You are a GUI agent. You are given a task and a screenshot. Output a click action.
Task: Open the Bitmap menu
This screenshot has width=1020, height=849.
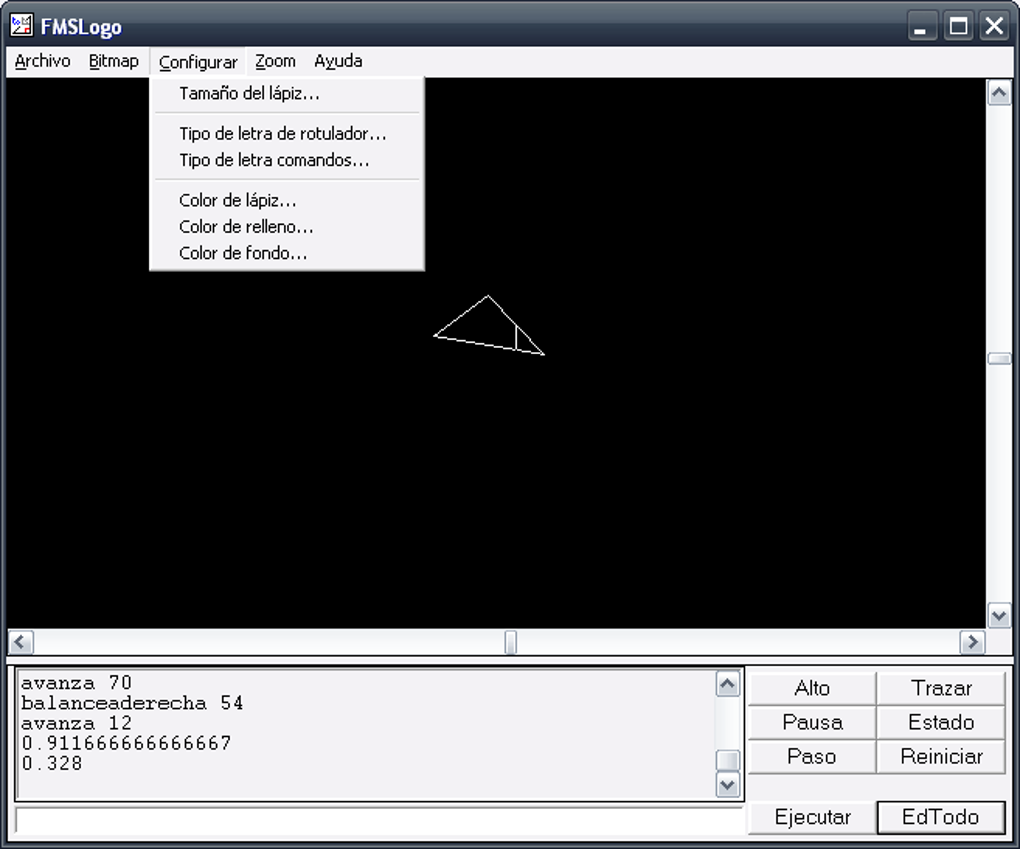[113, 61]
